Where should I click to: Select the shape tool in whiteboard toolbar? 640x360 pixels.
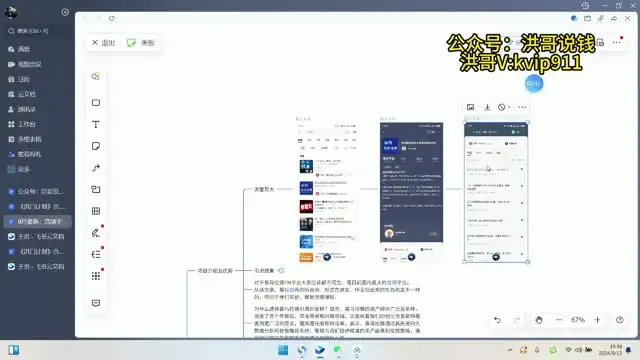pos(96,76)
